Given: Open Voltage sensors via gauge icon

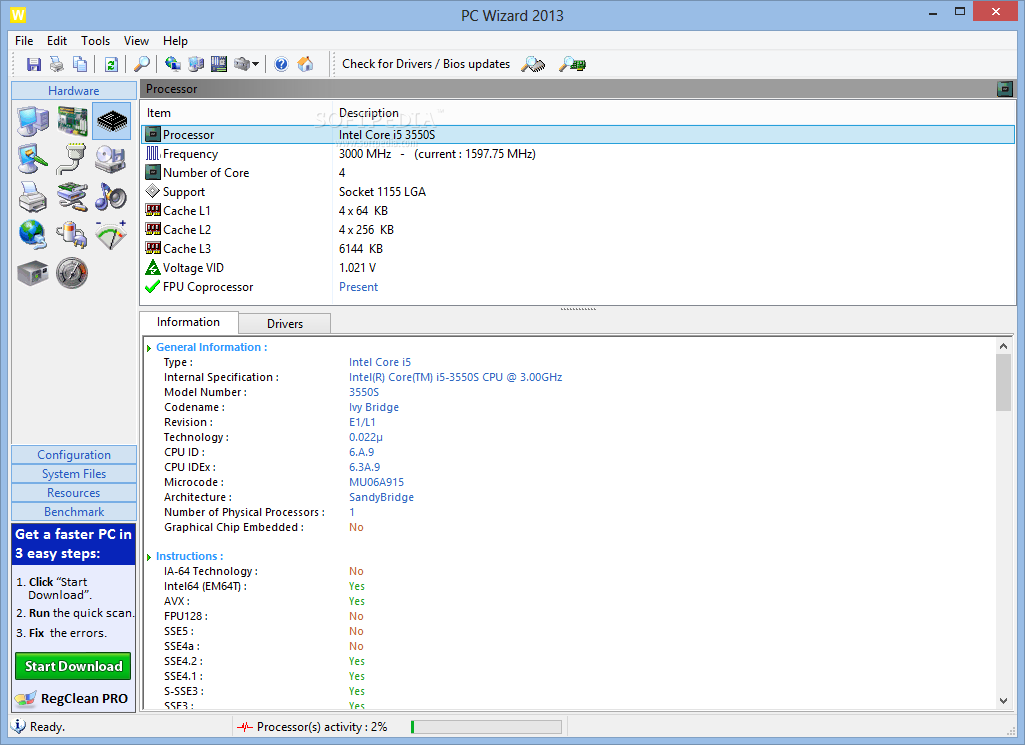Looking at the screenshot, I should point(110,232).
